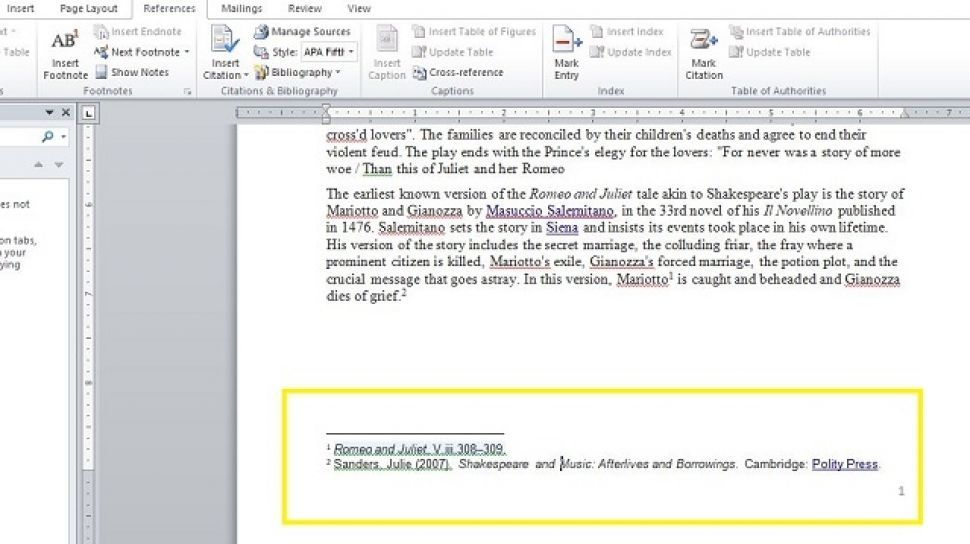The height and width of the screenshot is (544, 970).
Task: Open Footnotes dialog launcher
Action: pyautogui.click(x=187, y=92)
